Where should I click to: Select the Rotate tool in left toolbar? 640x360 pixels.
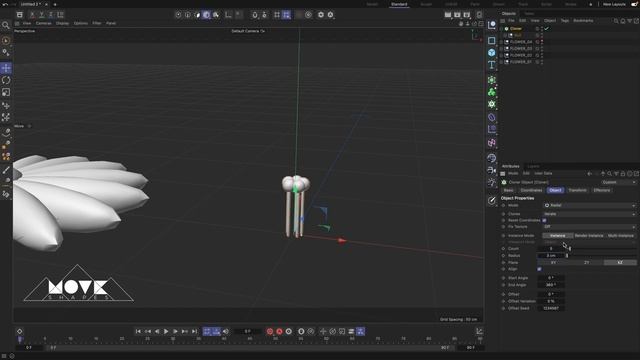tap(6, 80)
